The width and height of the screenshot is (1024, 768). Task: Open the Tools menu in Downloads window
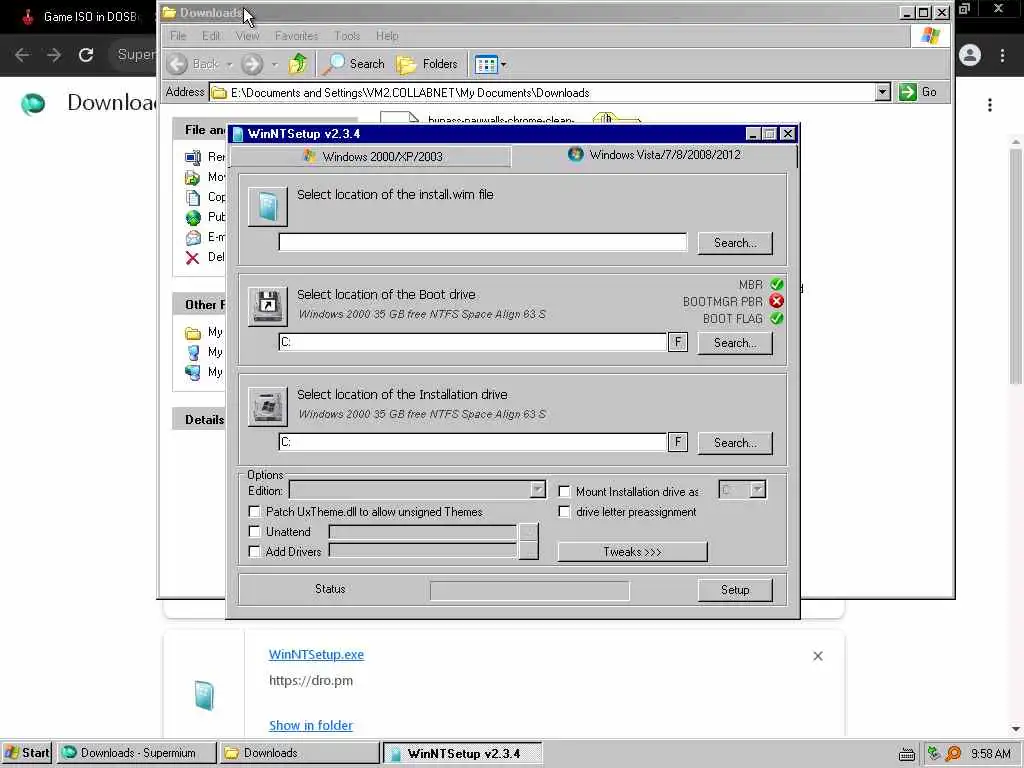347,36
